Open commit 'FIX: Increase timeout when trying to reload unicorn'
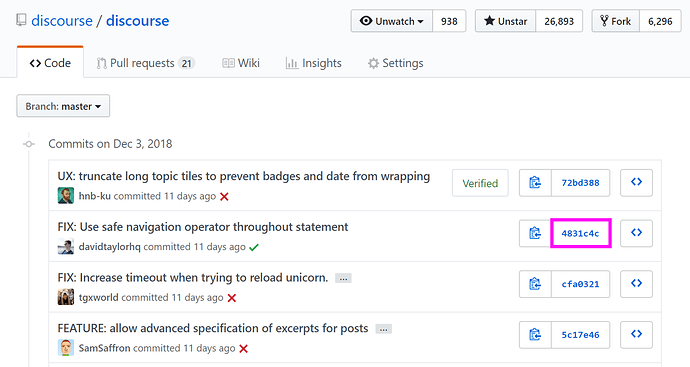This screenshot has height=367, width=690. point(193,278)
